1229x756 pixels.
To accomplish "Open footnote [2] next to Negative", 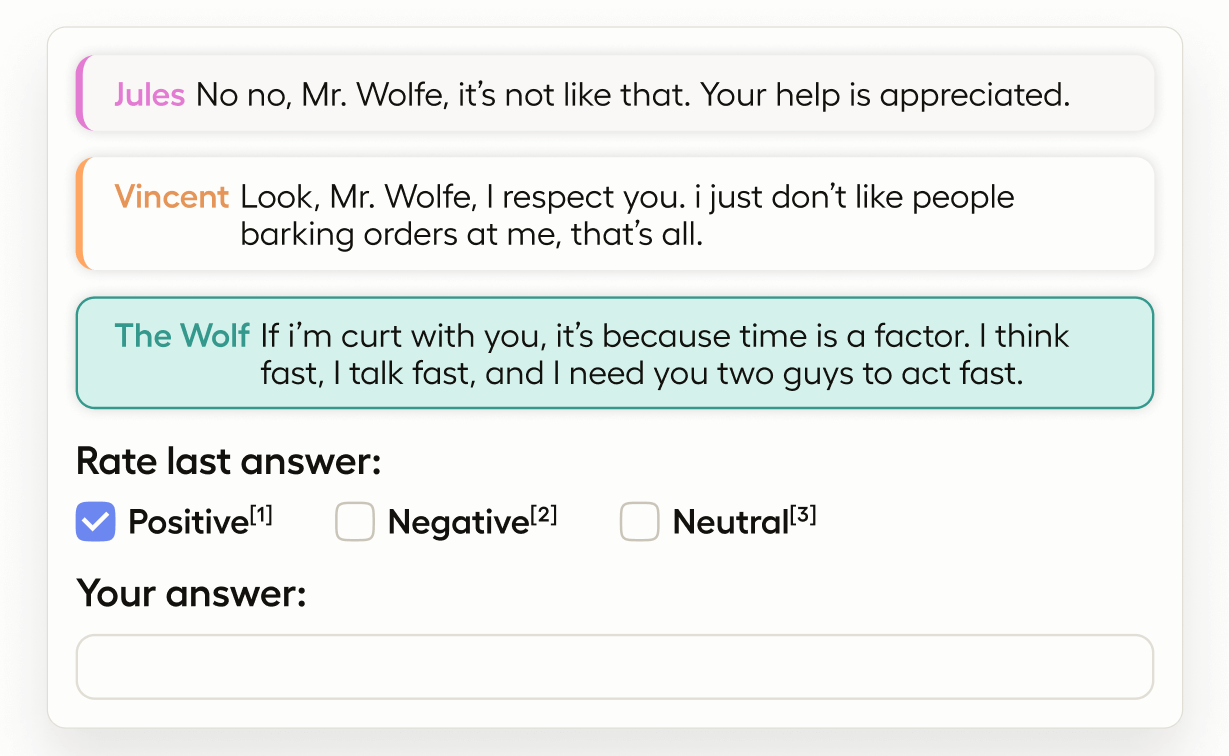I will pyautogui.click(x=544, y=515).
